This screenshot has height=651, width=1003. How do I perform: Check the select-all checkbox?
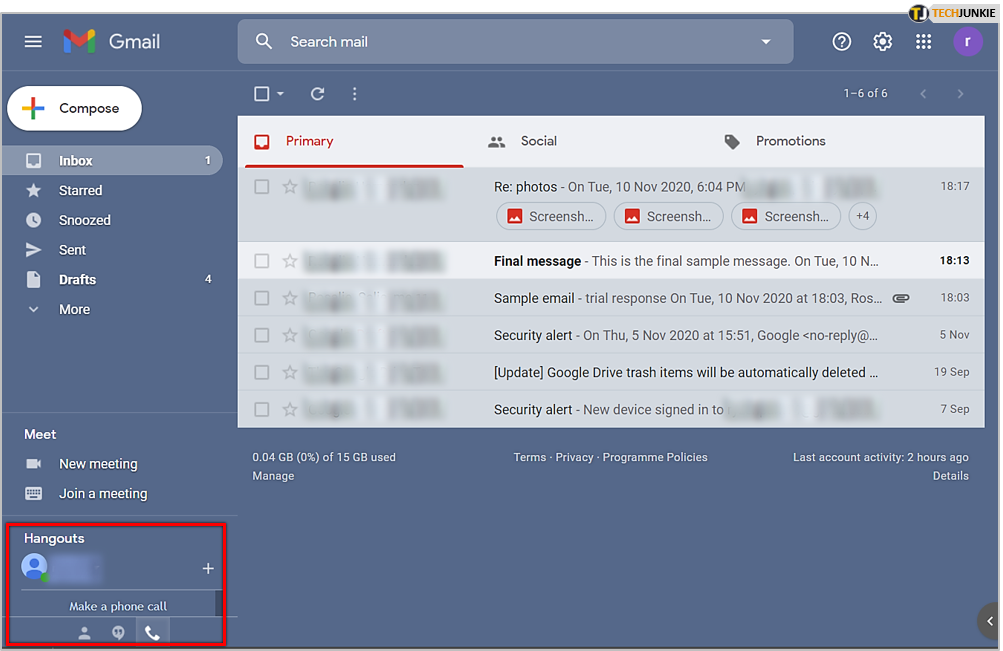tap(261, 93)
